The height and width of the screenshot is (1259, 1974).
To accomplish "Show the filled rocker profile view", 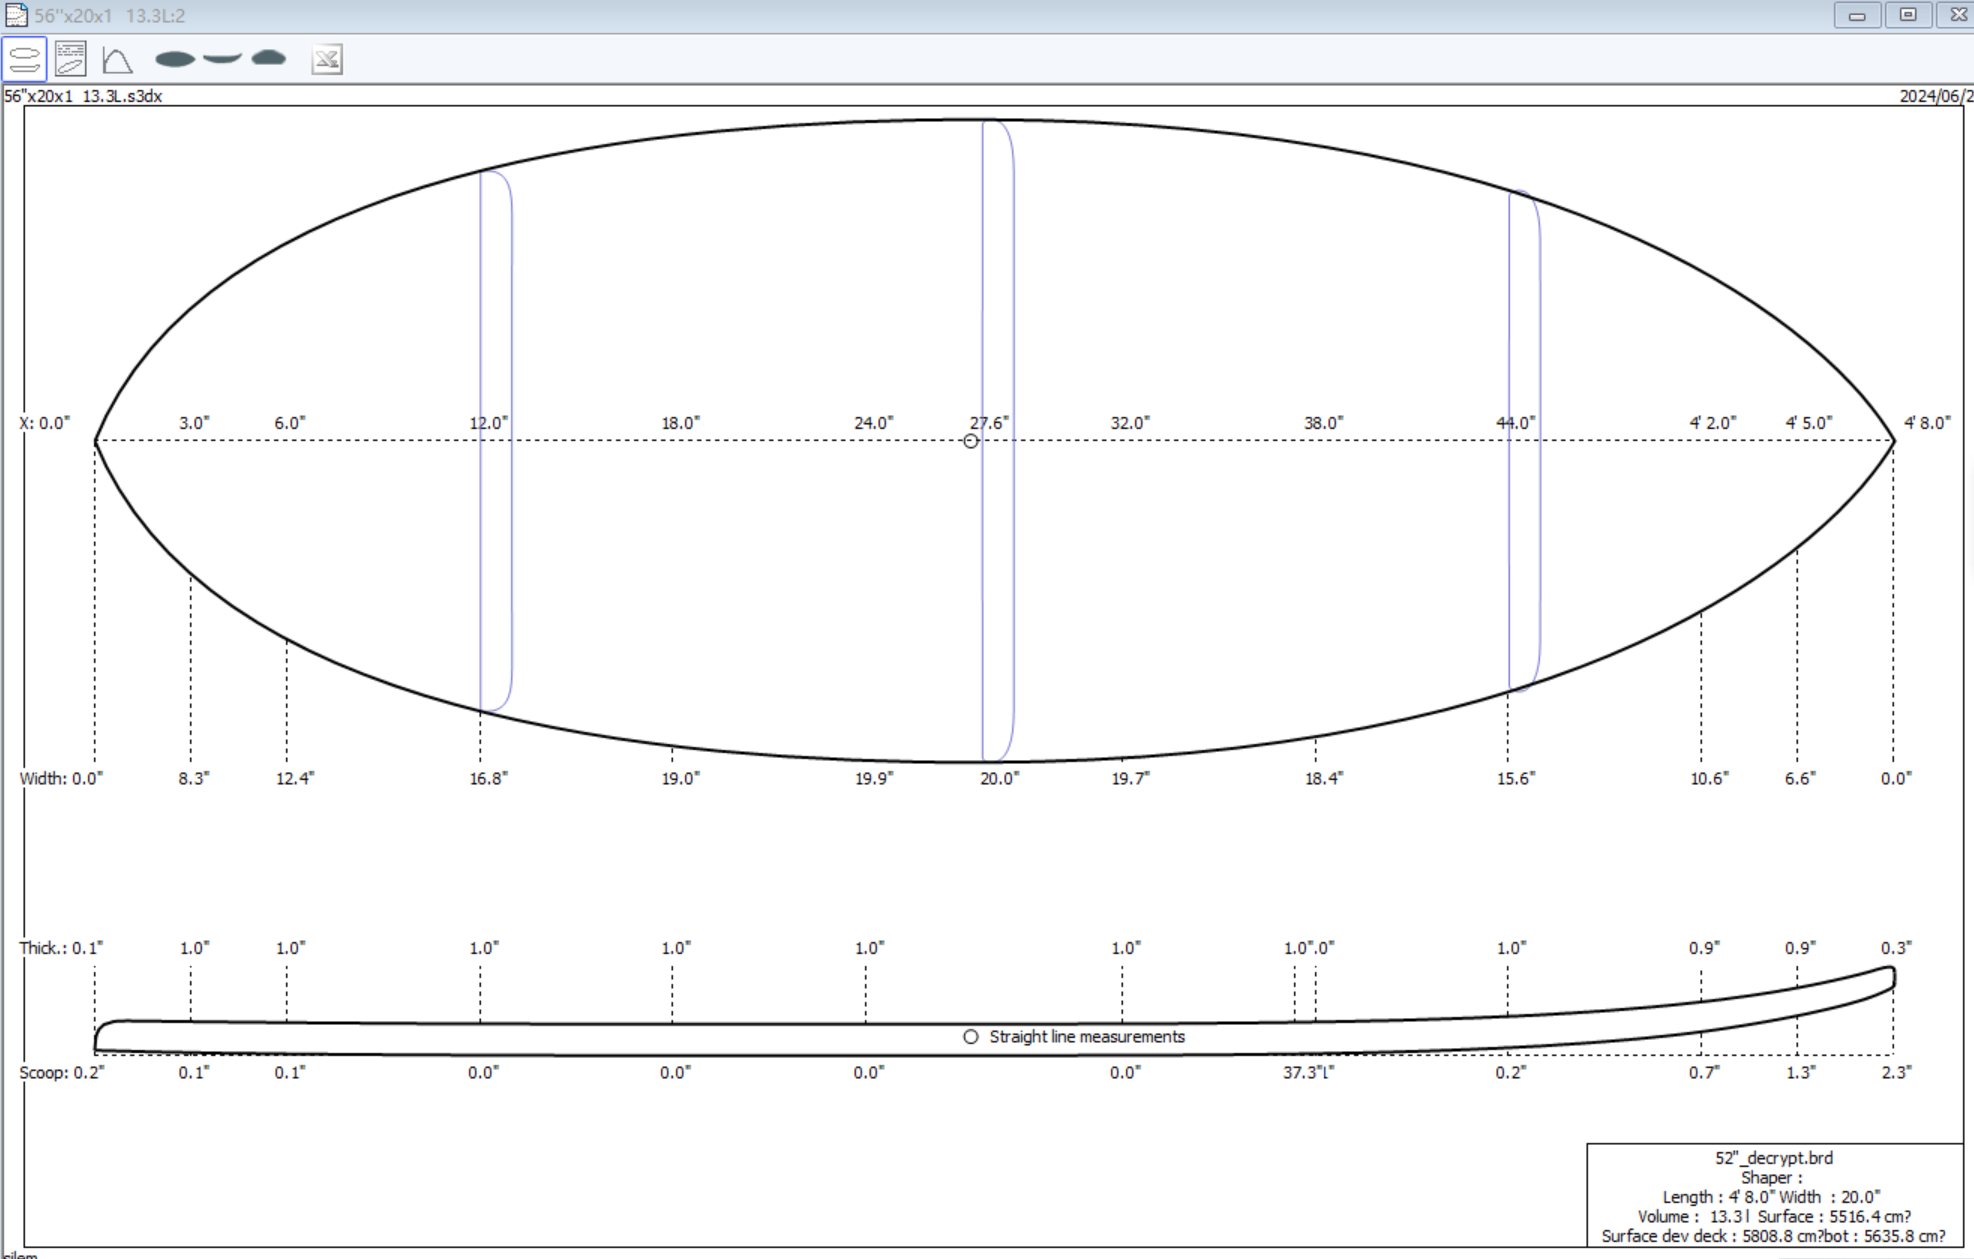I will (222, 58).
